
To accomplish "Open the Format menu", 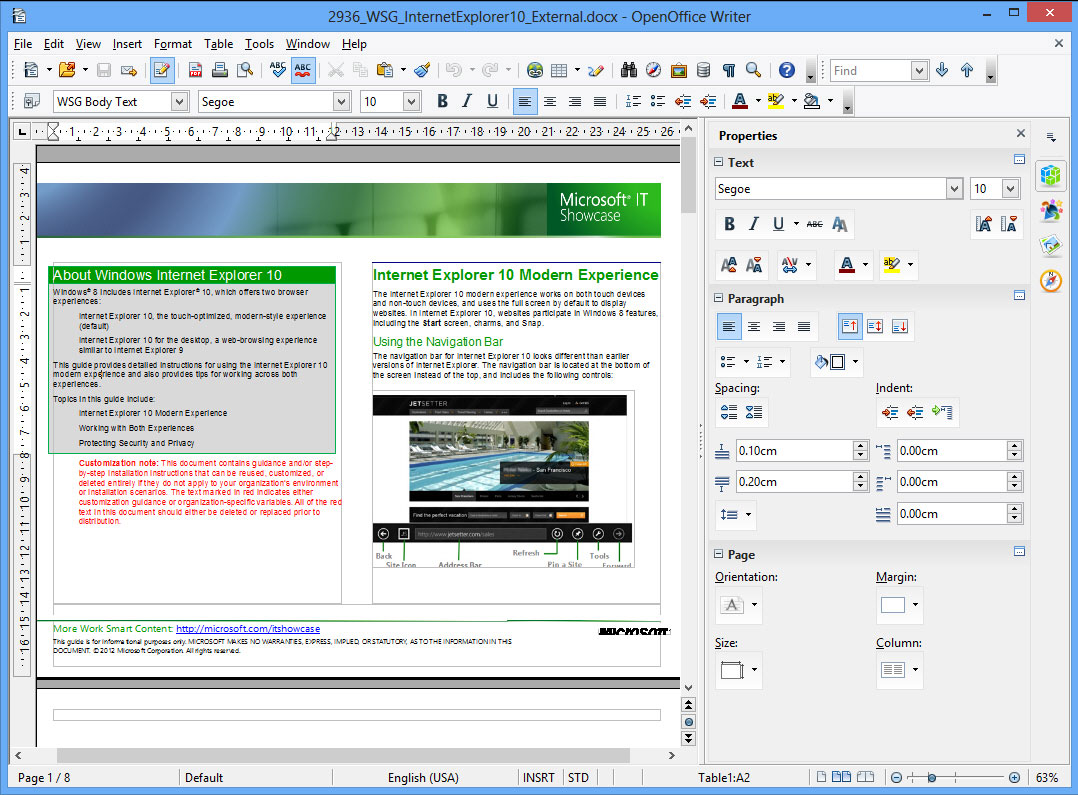I will tap(173, 44).
